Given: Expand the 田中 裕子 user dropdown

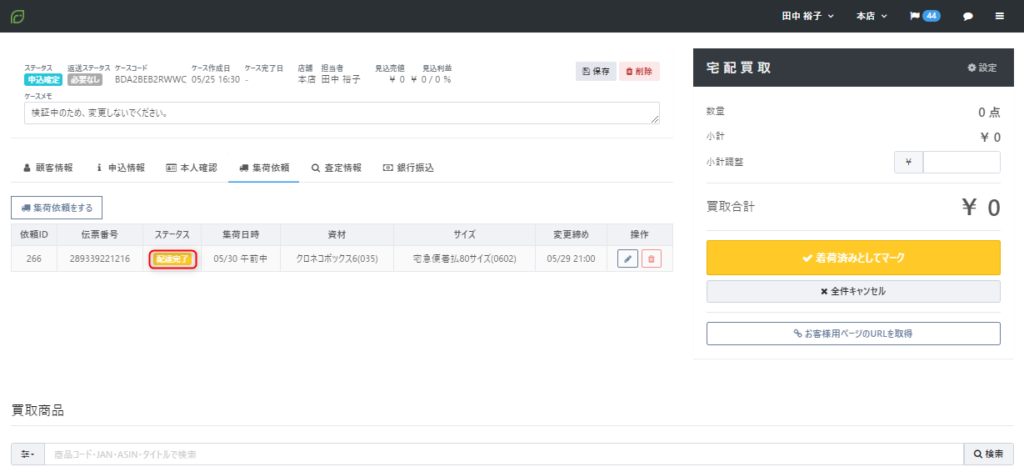Looking at the screenshot, I should click(808, 16).
